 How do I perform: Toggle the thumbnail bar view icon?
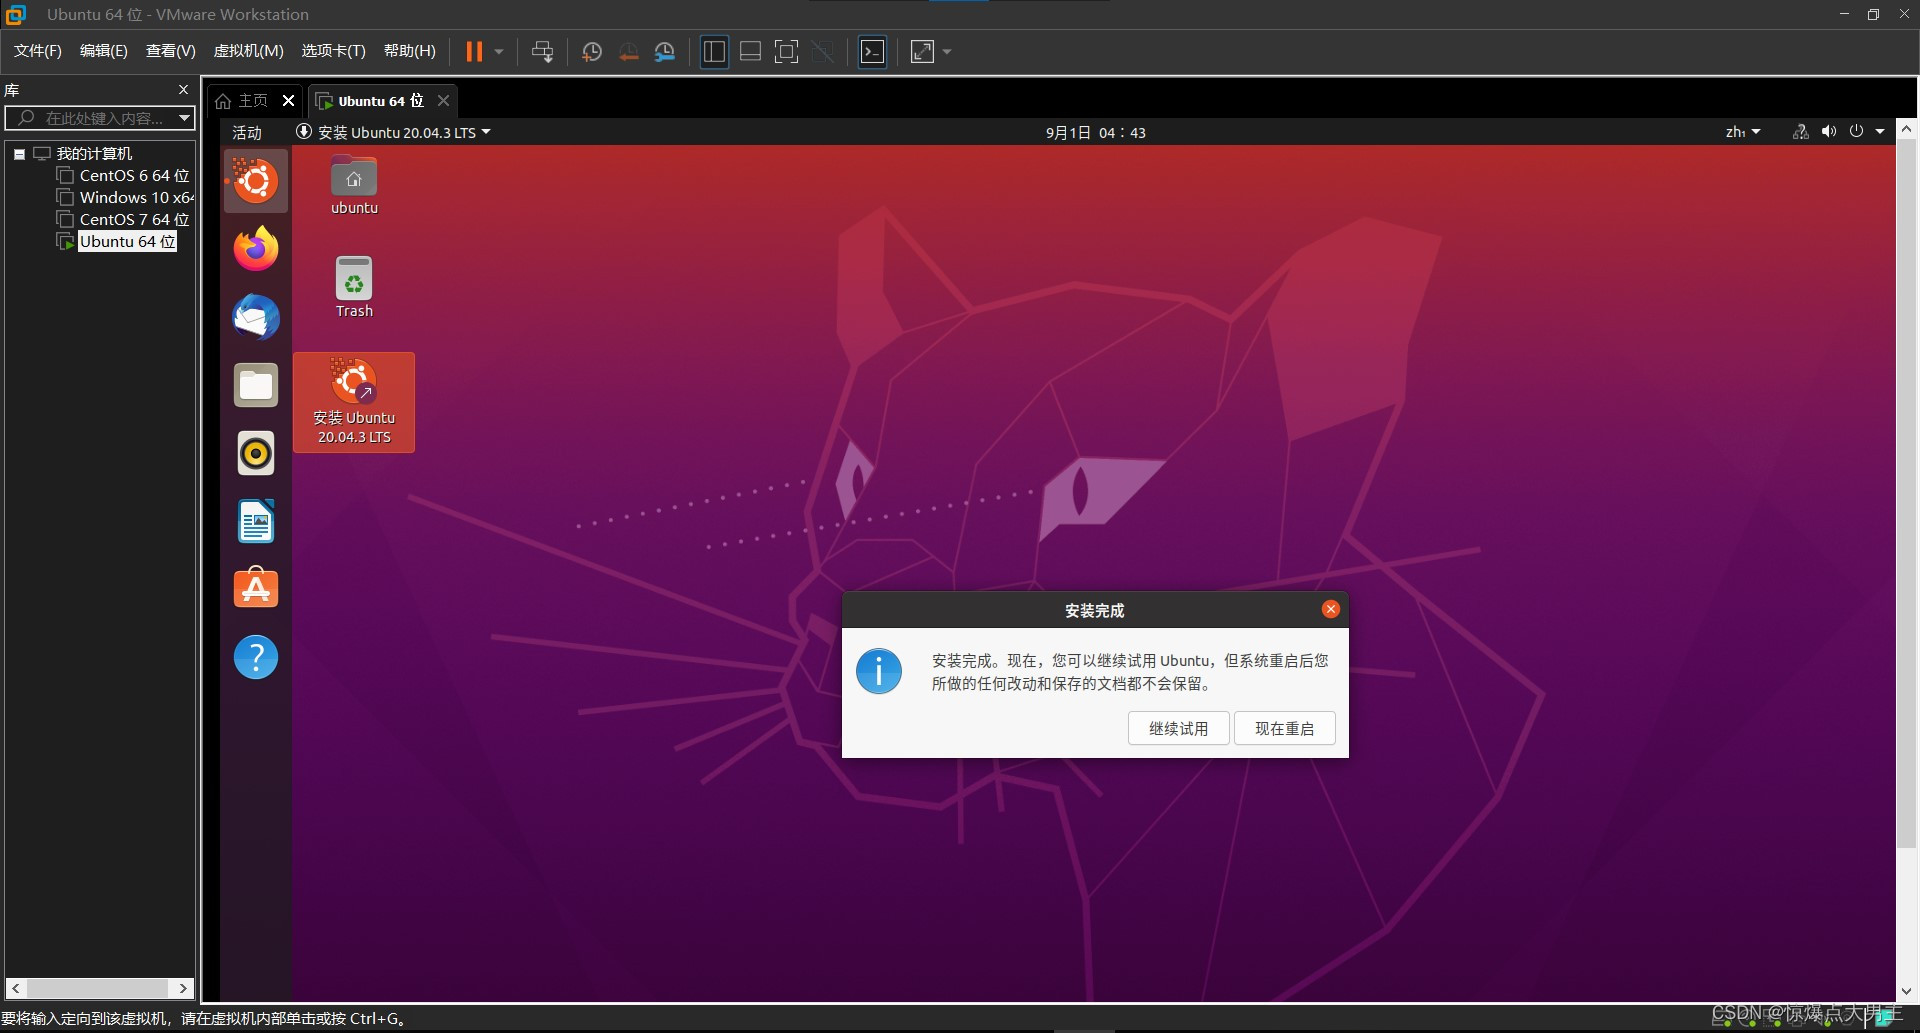tap(750, 52)
